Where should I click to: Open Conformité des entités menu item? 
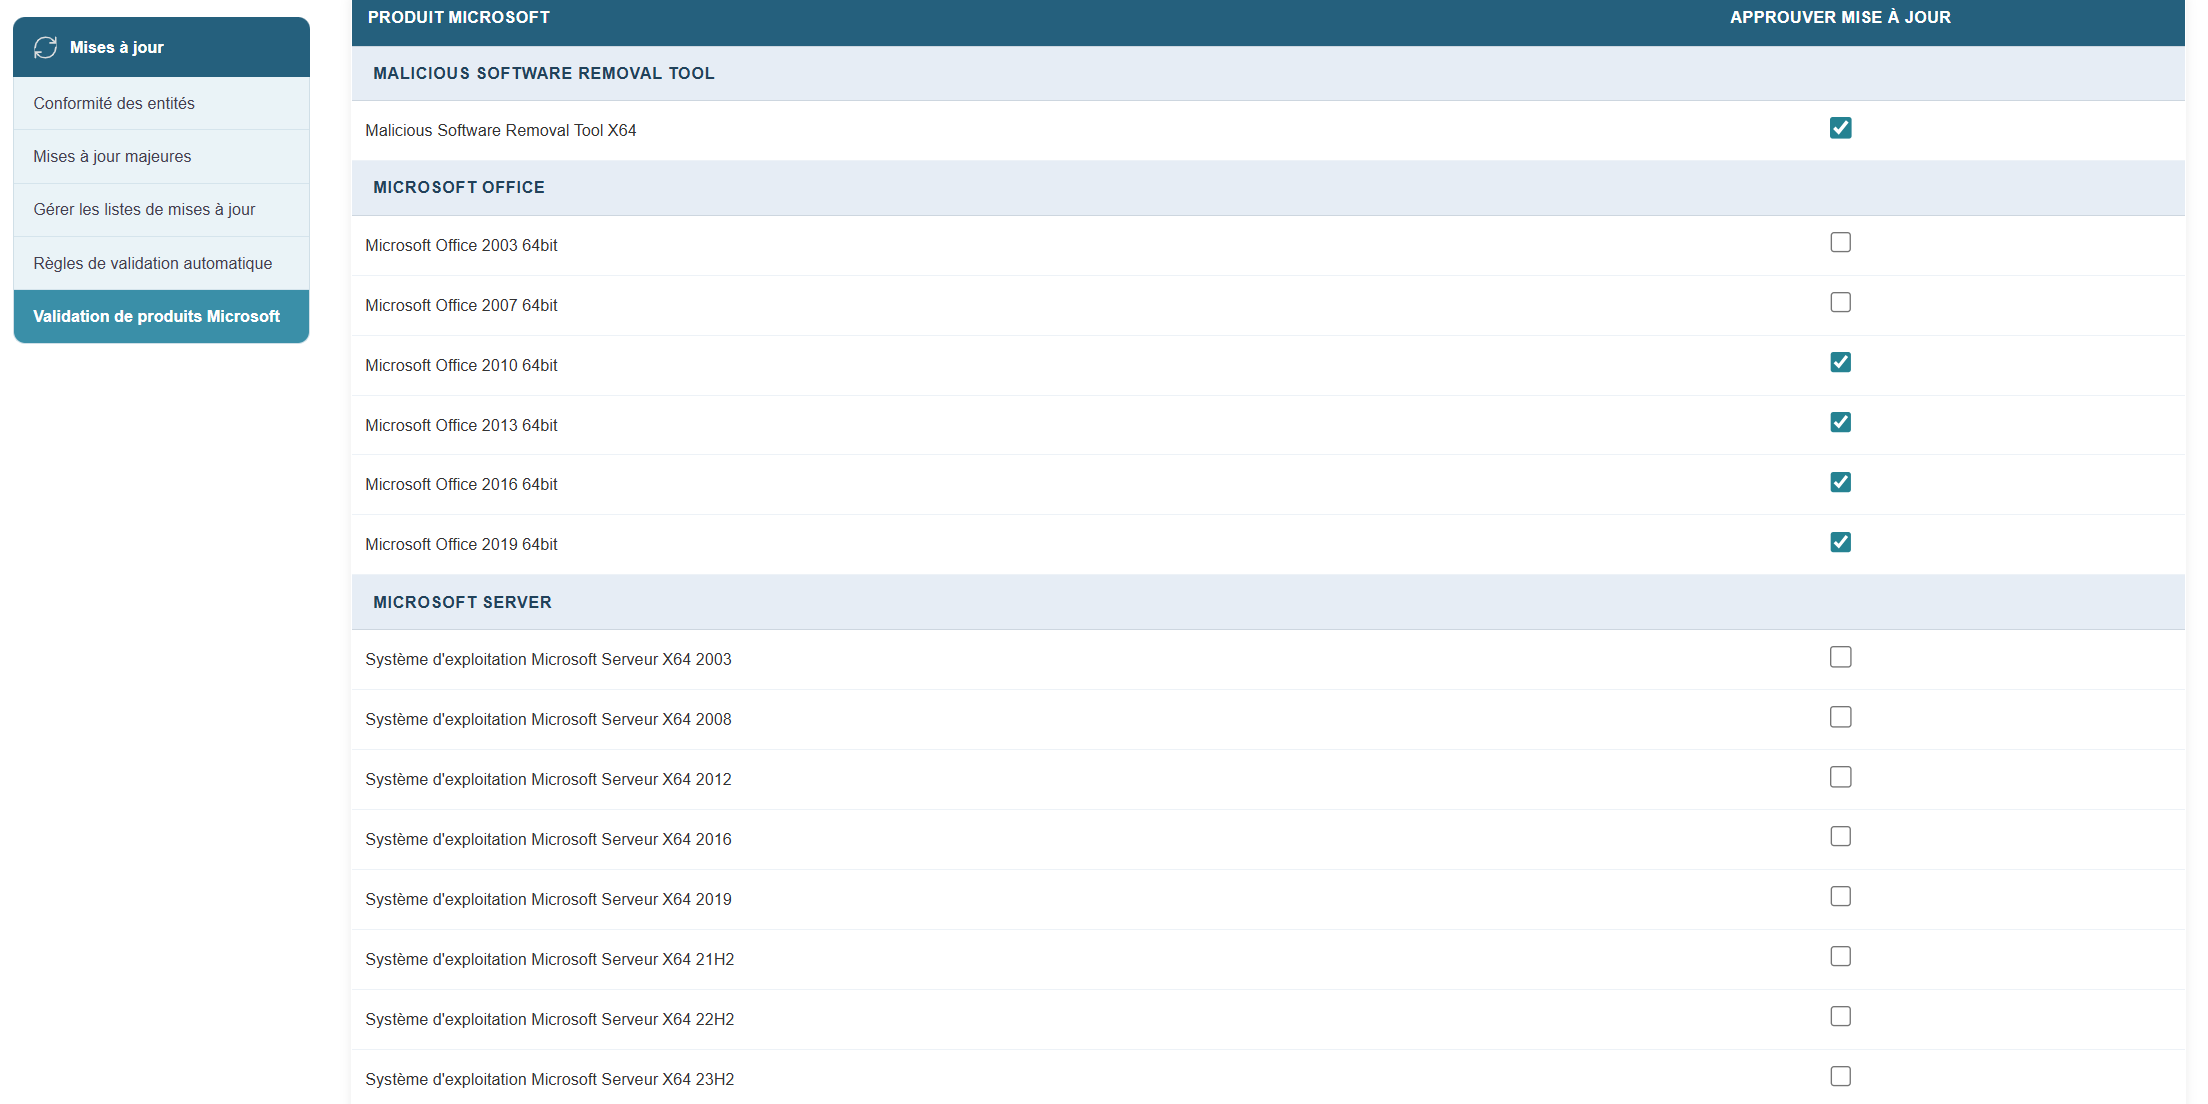(x=114, y=103)
